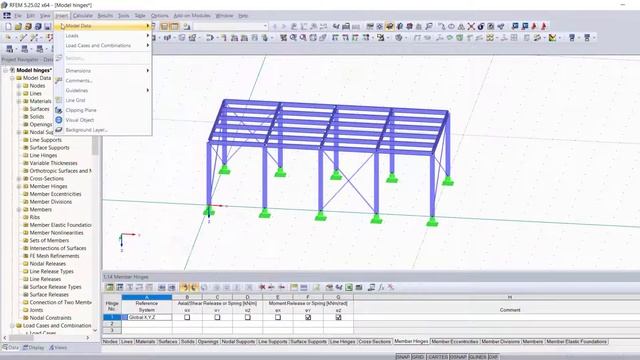Select Nodal Releases in navigator tree
Screen dimensions: 640x360
pyautogui.click(x=47, y=264)
